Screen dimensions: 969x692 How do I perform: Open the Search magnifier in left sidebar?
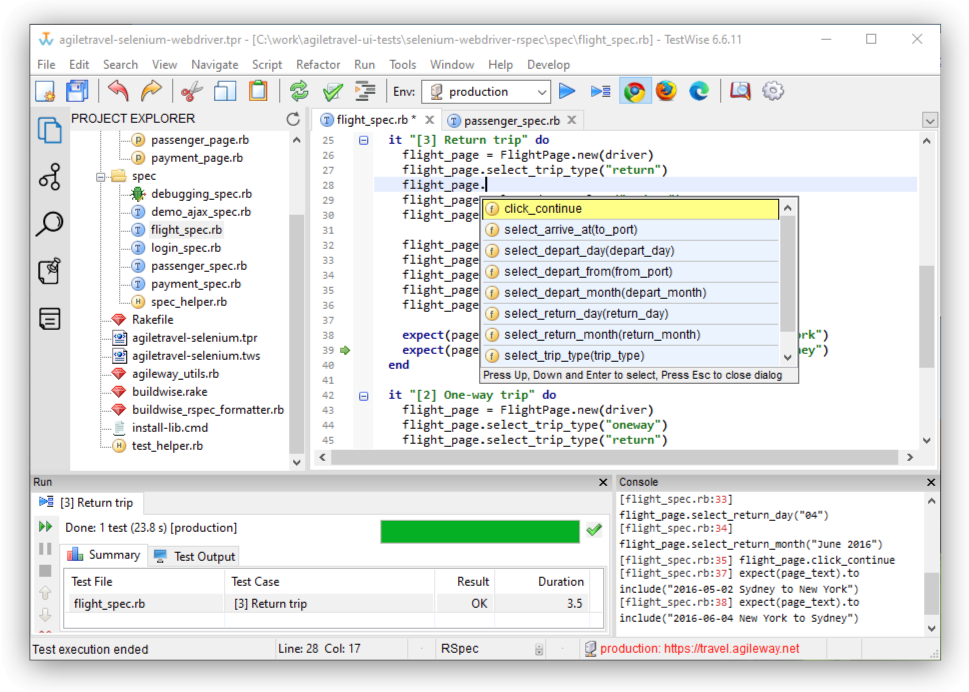(x=49, y=224)
